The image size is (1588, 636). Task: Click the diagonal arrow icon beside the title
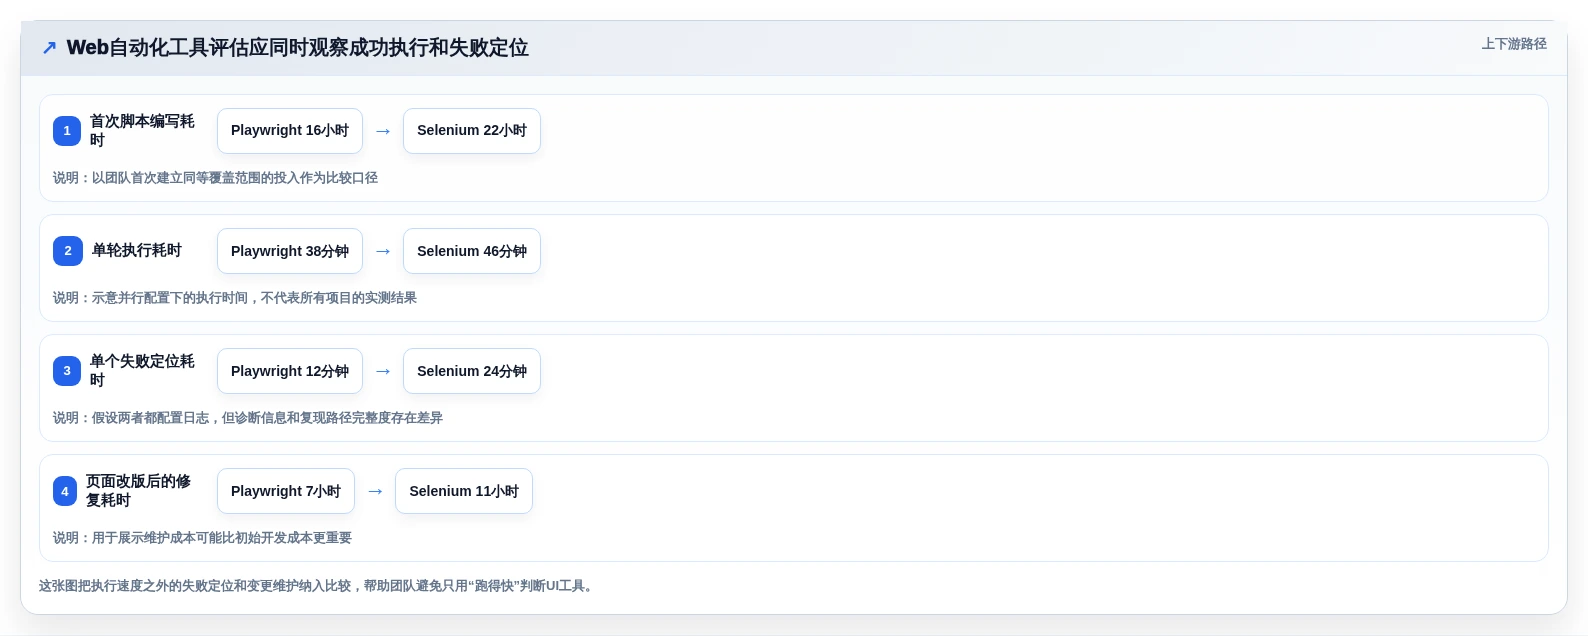49,48
